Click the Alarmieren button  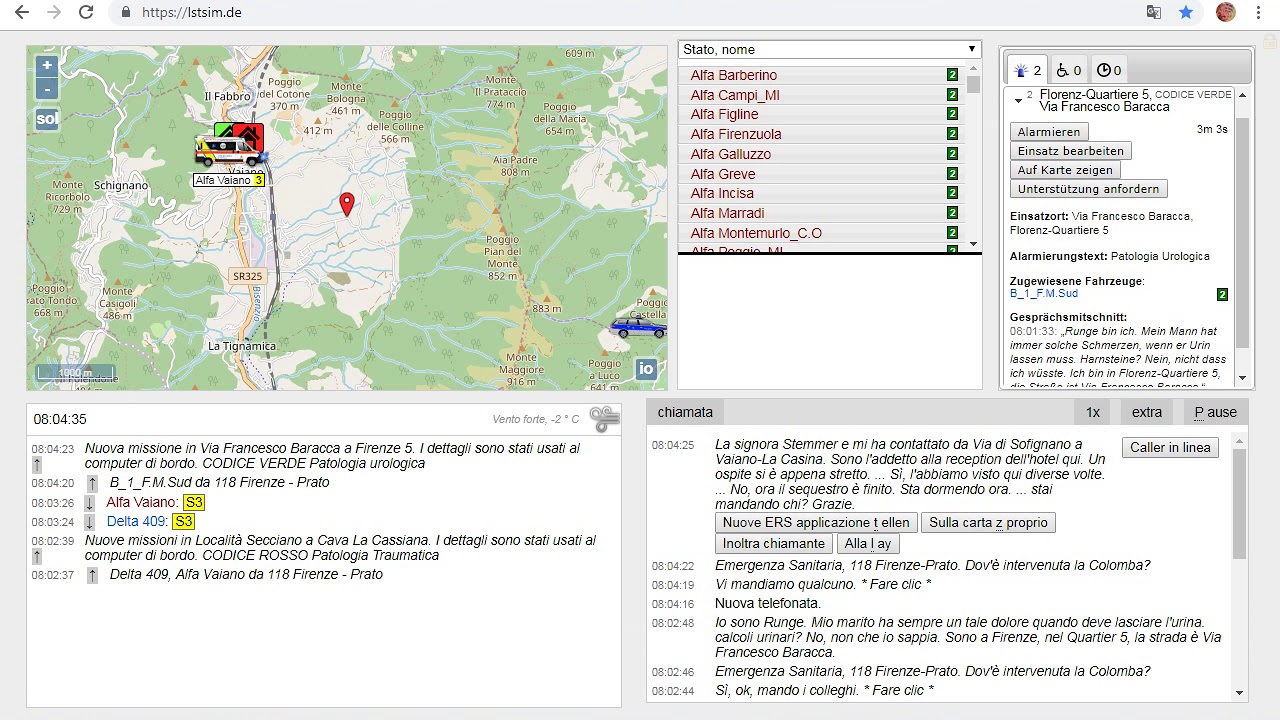1049,132
